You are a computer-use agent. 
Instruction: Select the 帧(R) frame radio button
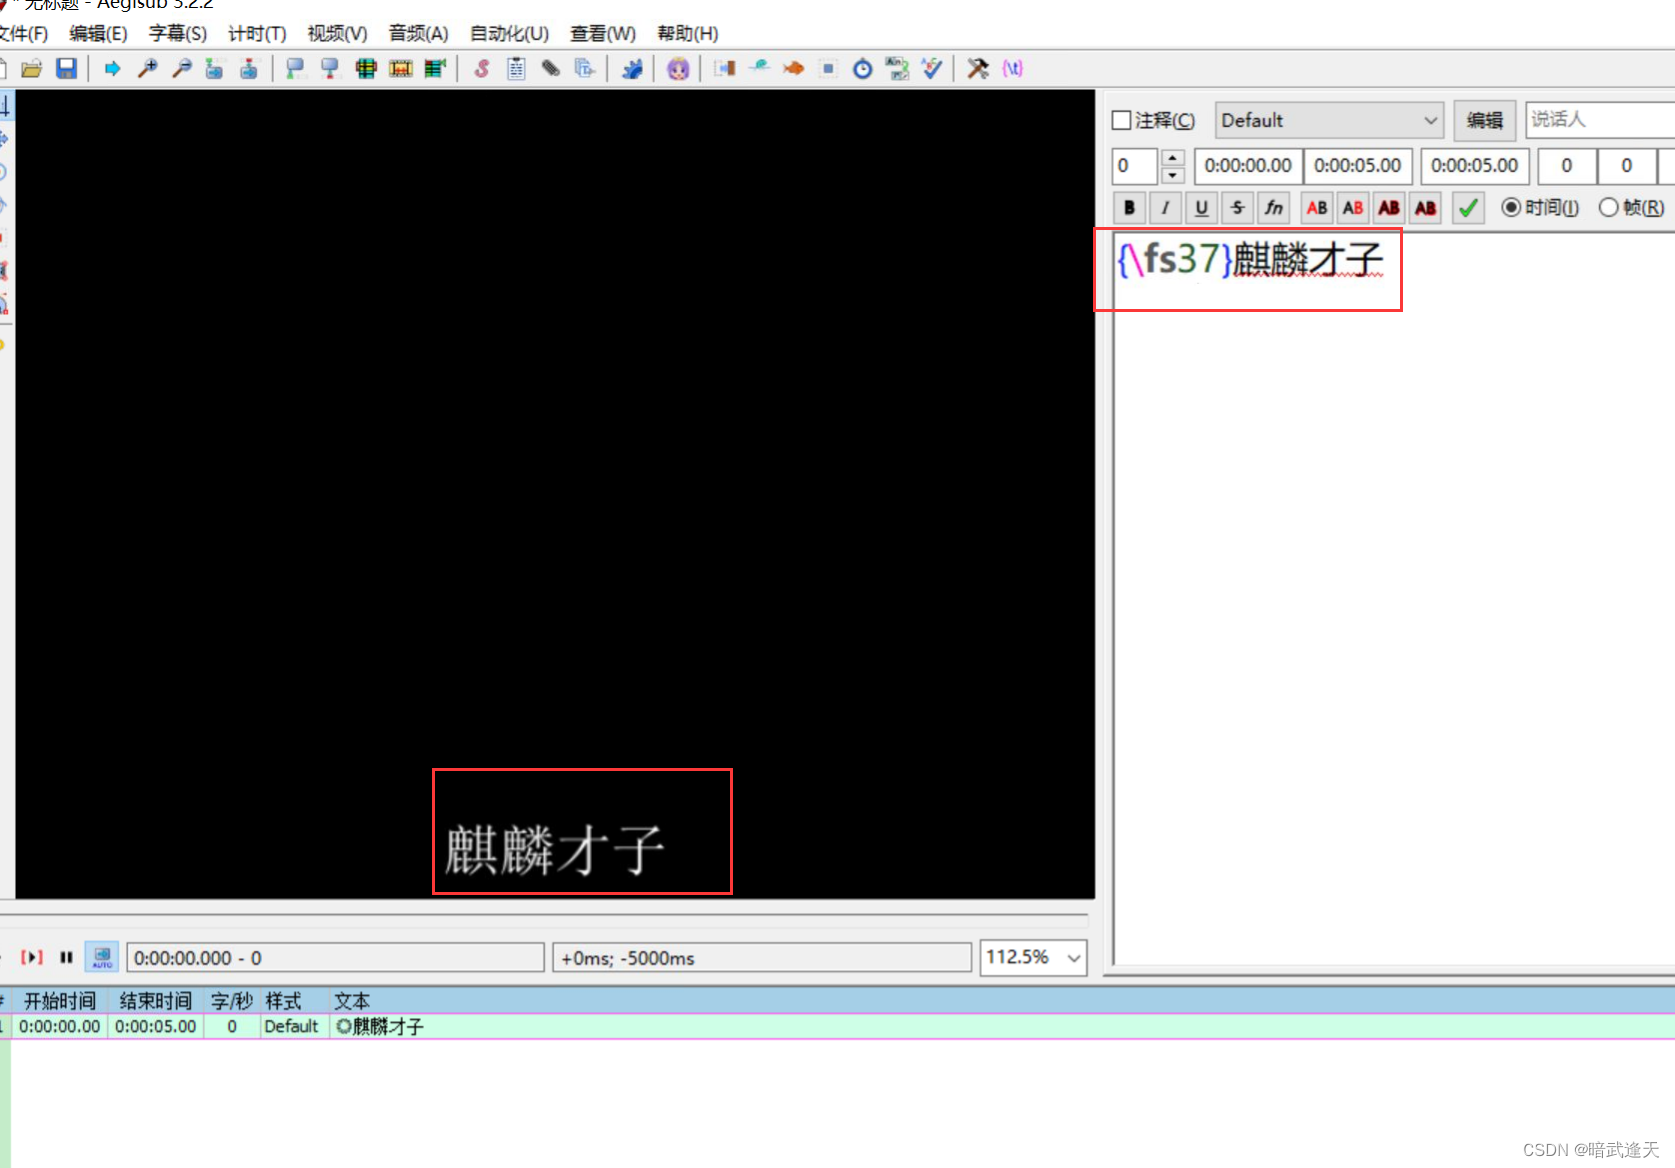click(1609, 207)
